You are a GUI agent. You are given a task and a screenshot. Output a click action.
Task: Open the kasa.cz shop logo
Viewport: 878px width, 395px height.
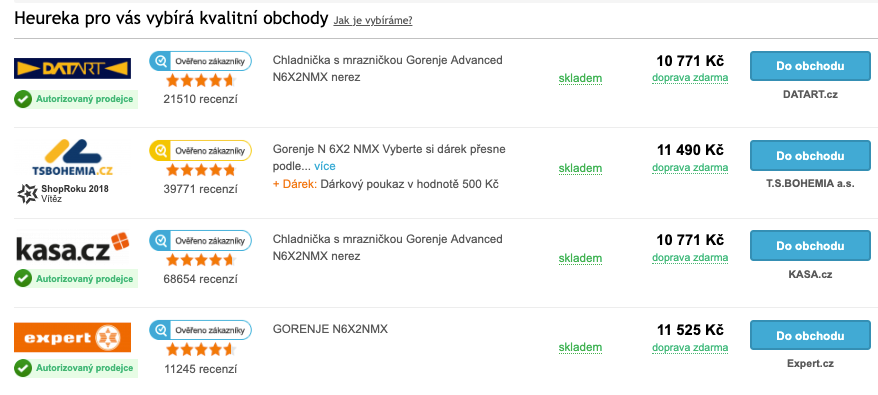[72, 248]
